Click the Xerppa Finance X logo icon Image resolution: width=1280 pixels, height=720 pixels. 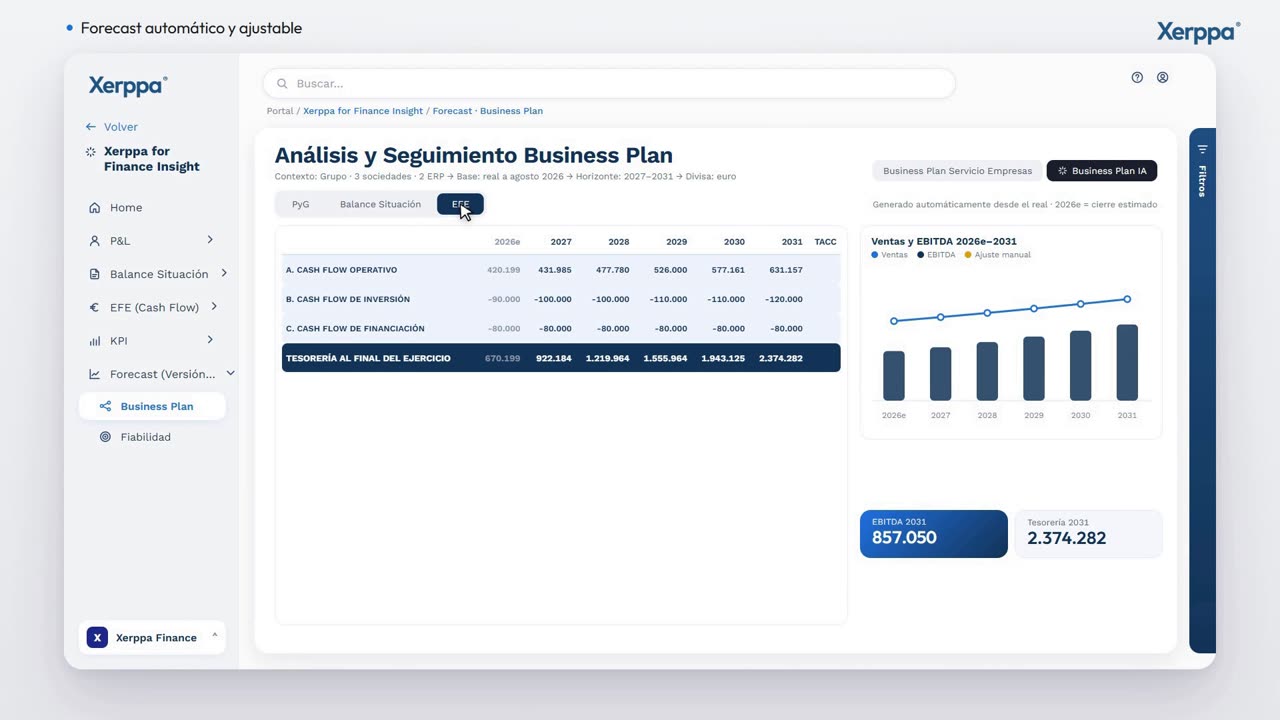[97, 638]
